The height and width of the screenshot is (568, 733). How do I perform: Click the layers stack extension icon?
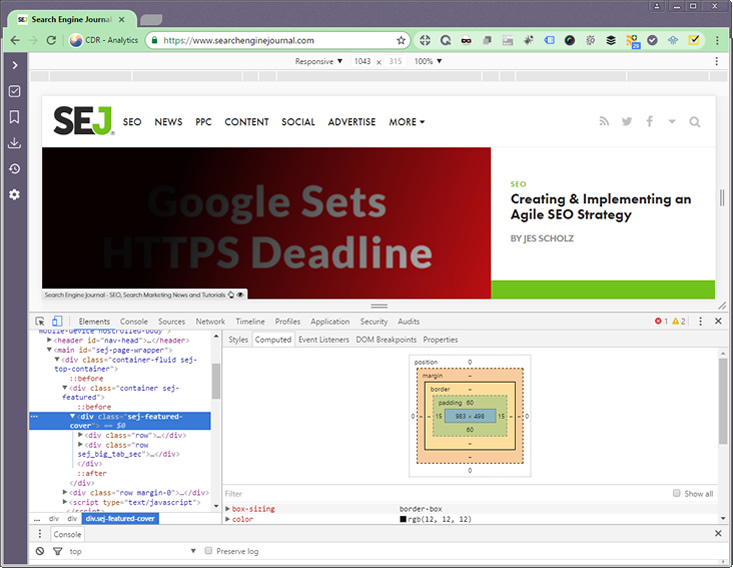(x=611, y=40)
